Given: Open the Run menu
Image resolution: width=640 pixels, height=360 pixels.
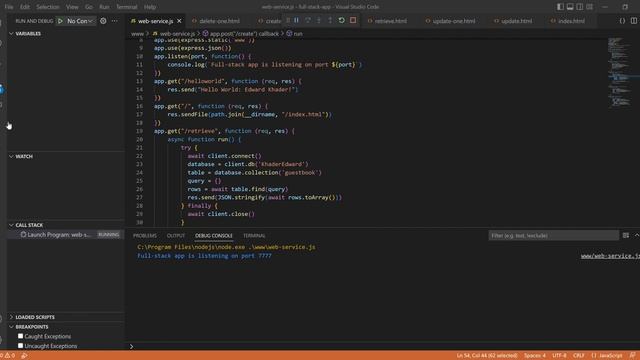Looking at the screenshot, I should pyautogui.click(x=104, y=7).
